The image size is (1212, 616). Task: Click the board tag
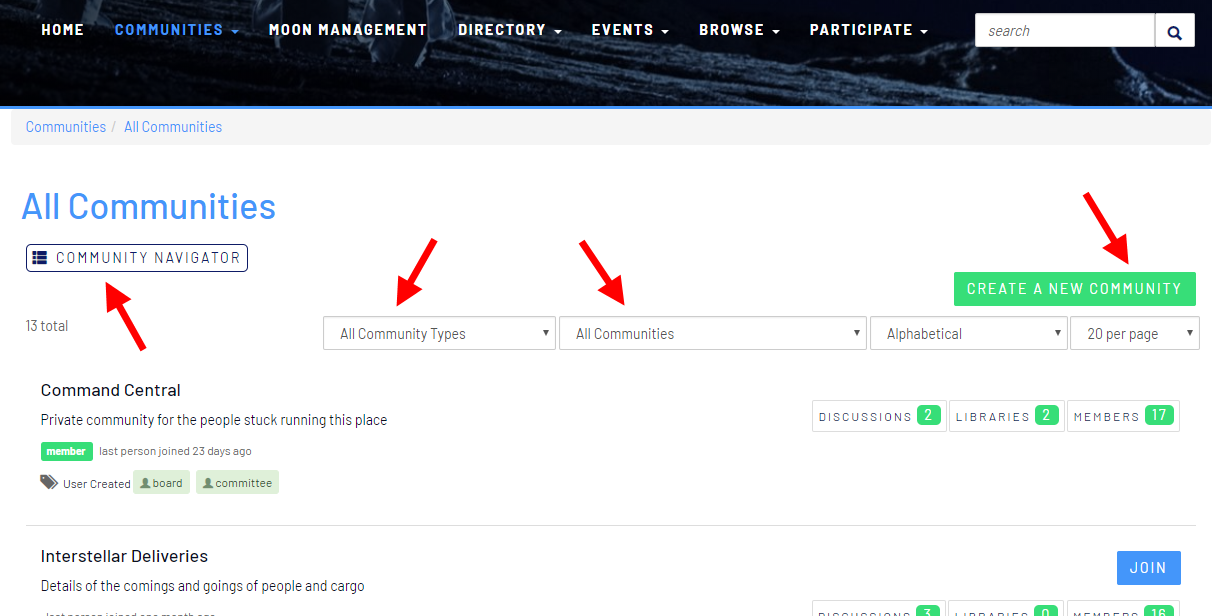[x=161, y=483]
